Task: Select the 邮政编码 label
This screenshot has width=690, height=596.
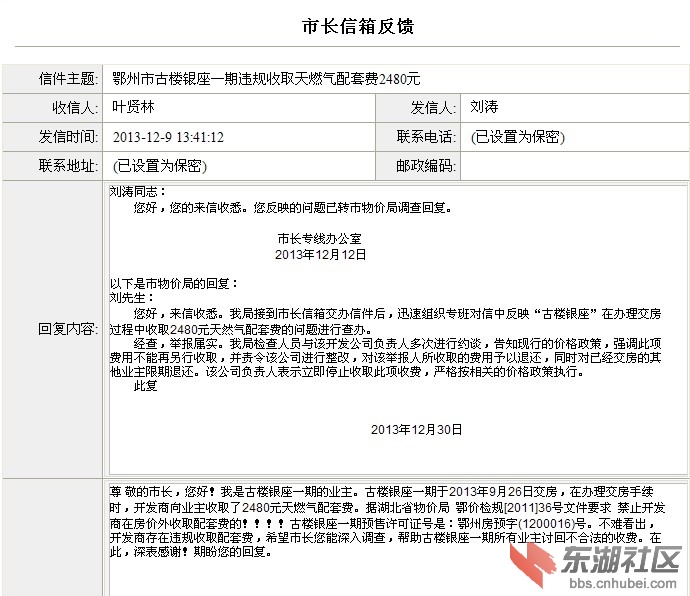Action: pyautogui.click(x=426, y=166)
